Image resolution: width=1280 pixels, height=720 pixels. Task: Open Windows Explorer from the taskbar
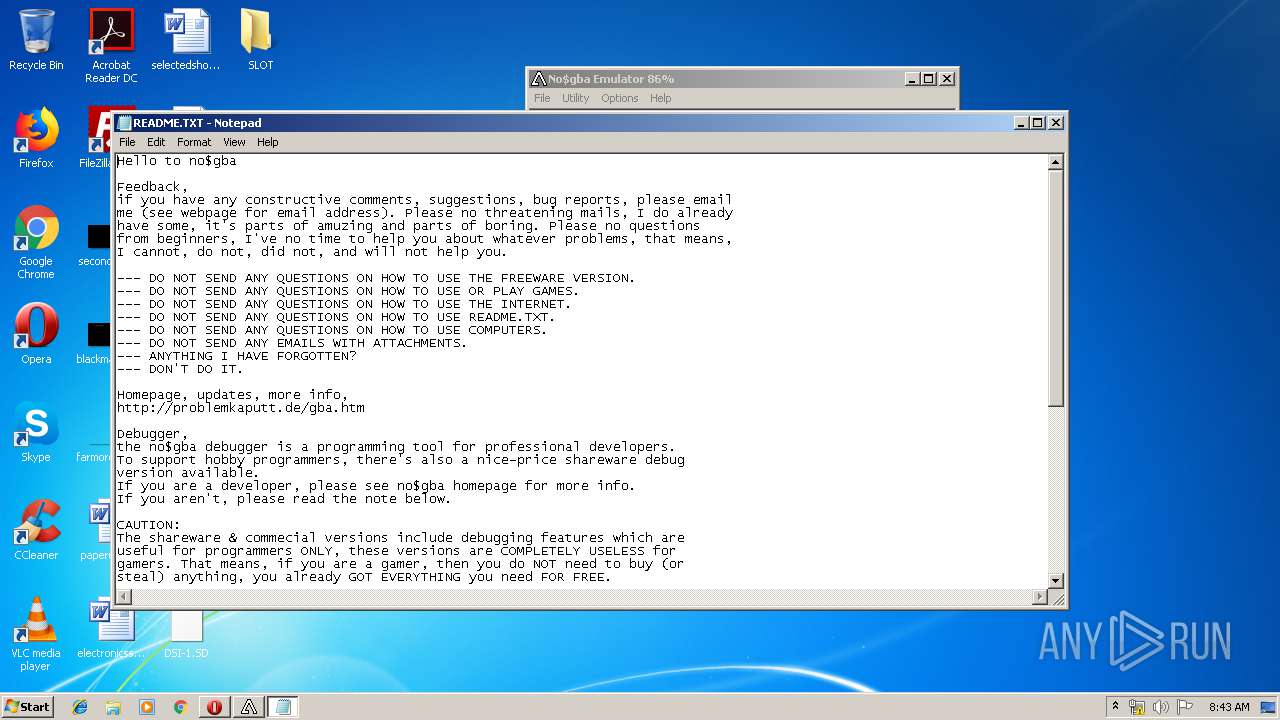click(x=113, y=707)
